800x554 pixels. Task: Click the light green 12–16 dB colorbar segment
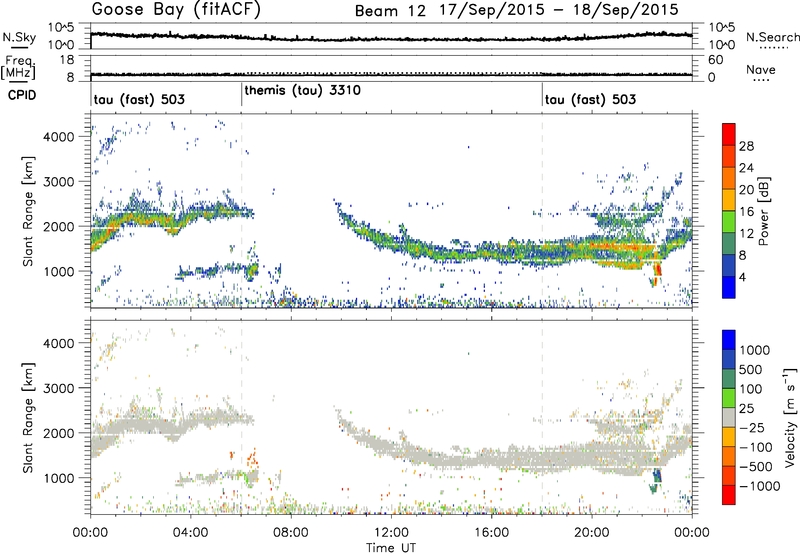[729, 222]
